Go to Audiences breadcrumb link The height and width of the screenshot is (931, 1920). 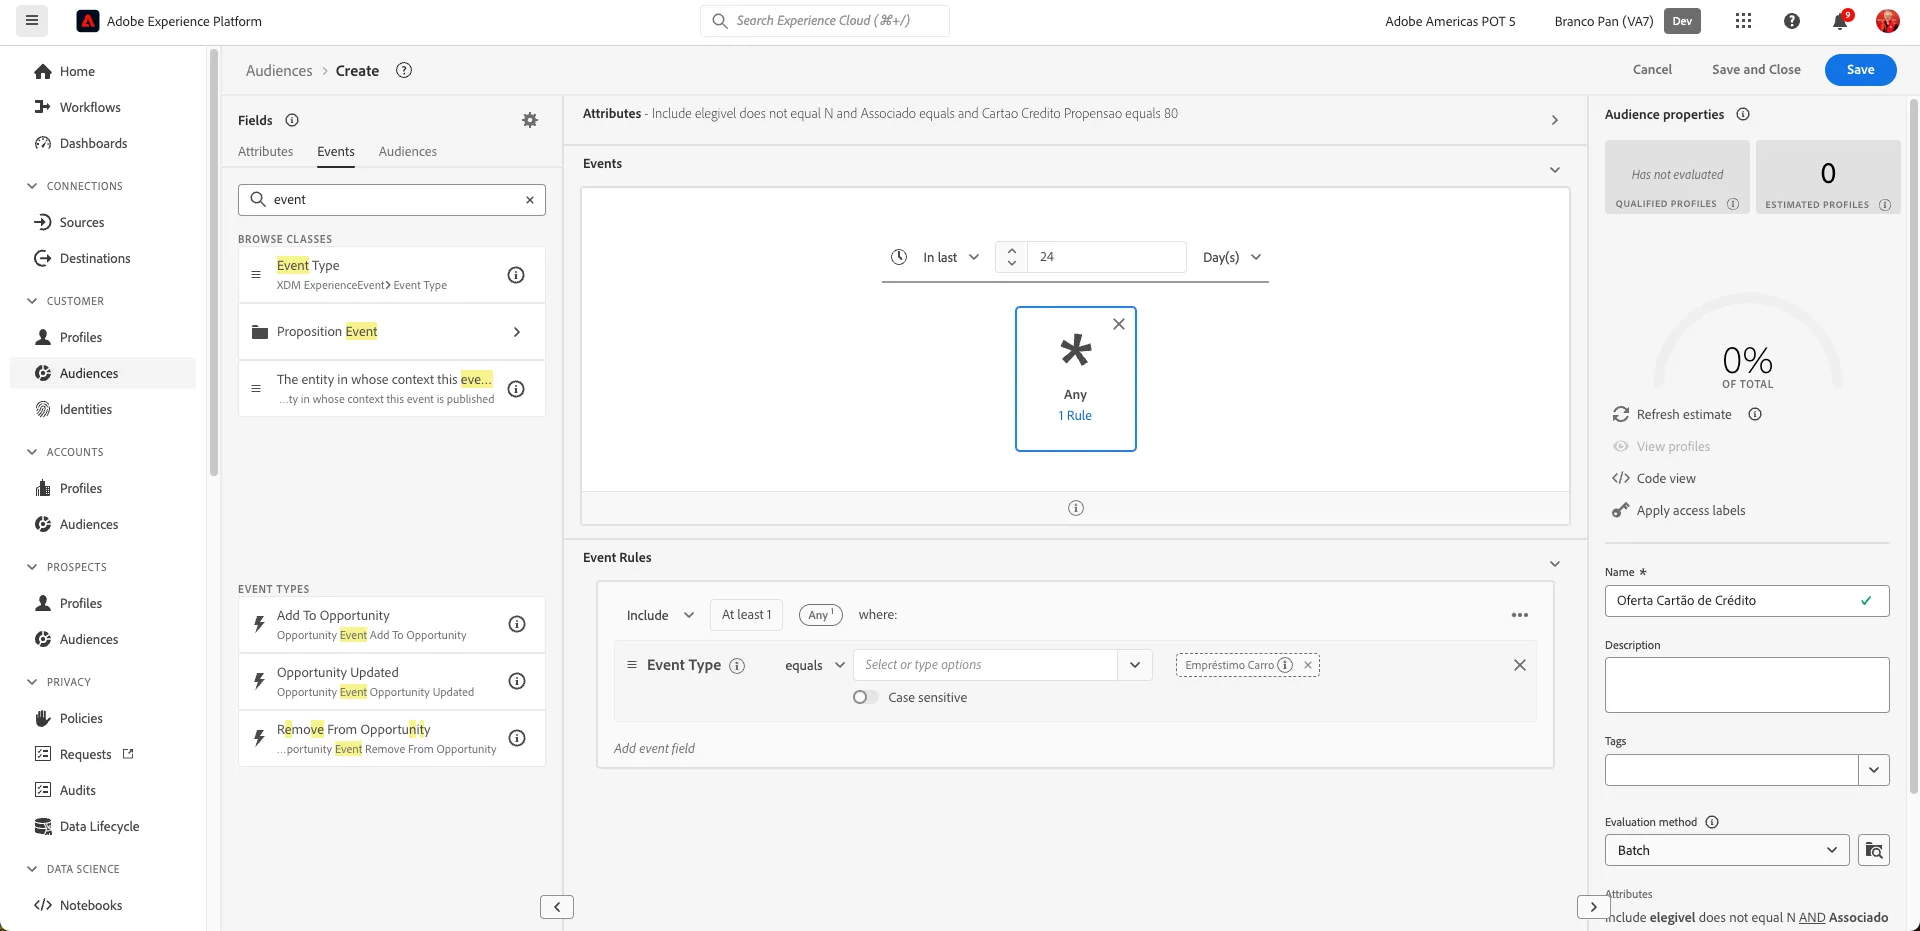click(279, 71)
